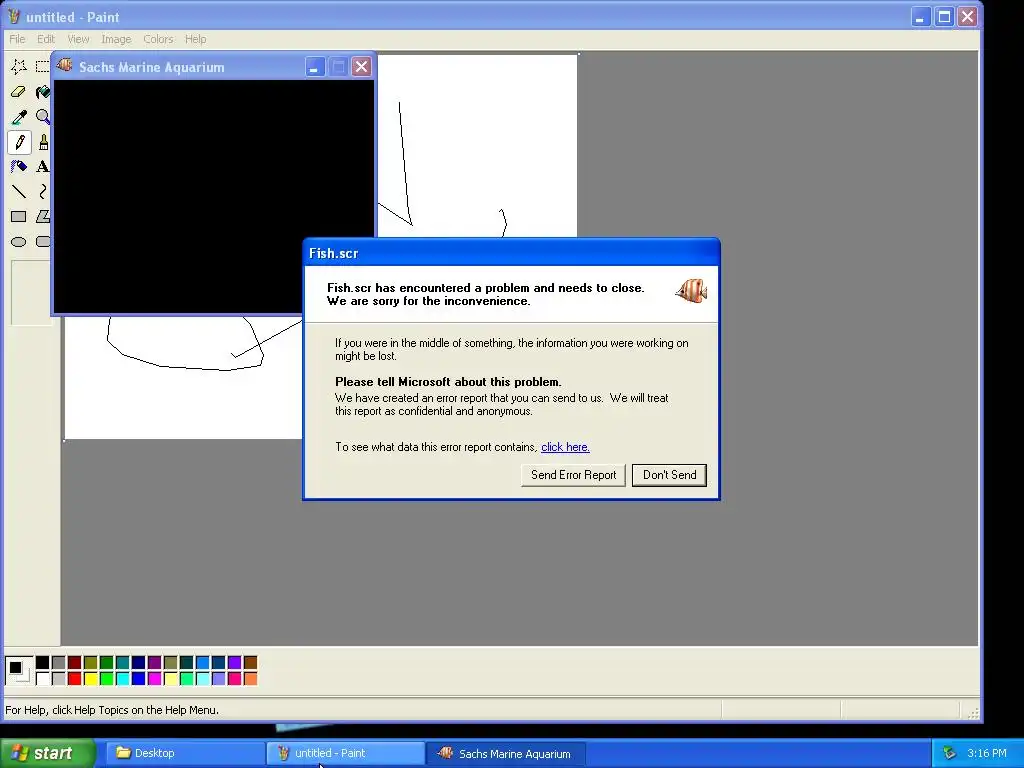The width and height of the screenshot is (1024, 768).
Task: Click the fish icon in Aquarium title bar
Action: [64, 65]
